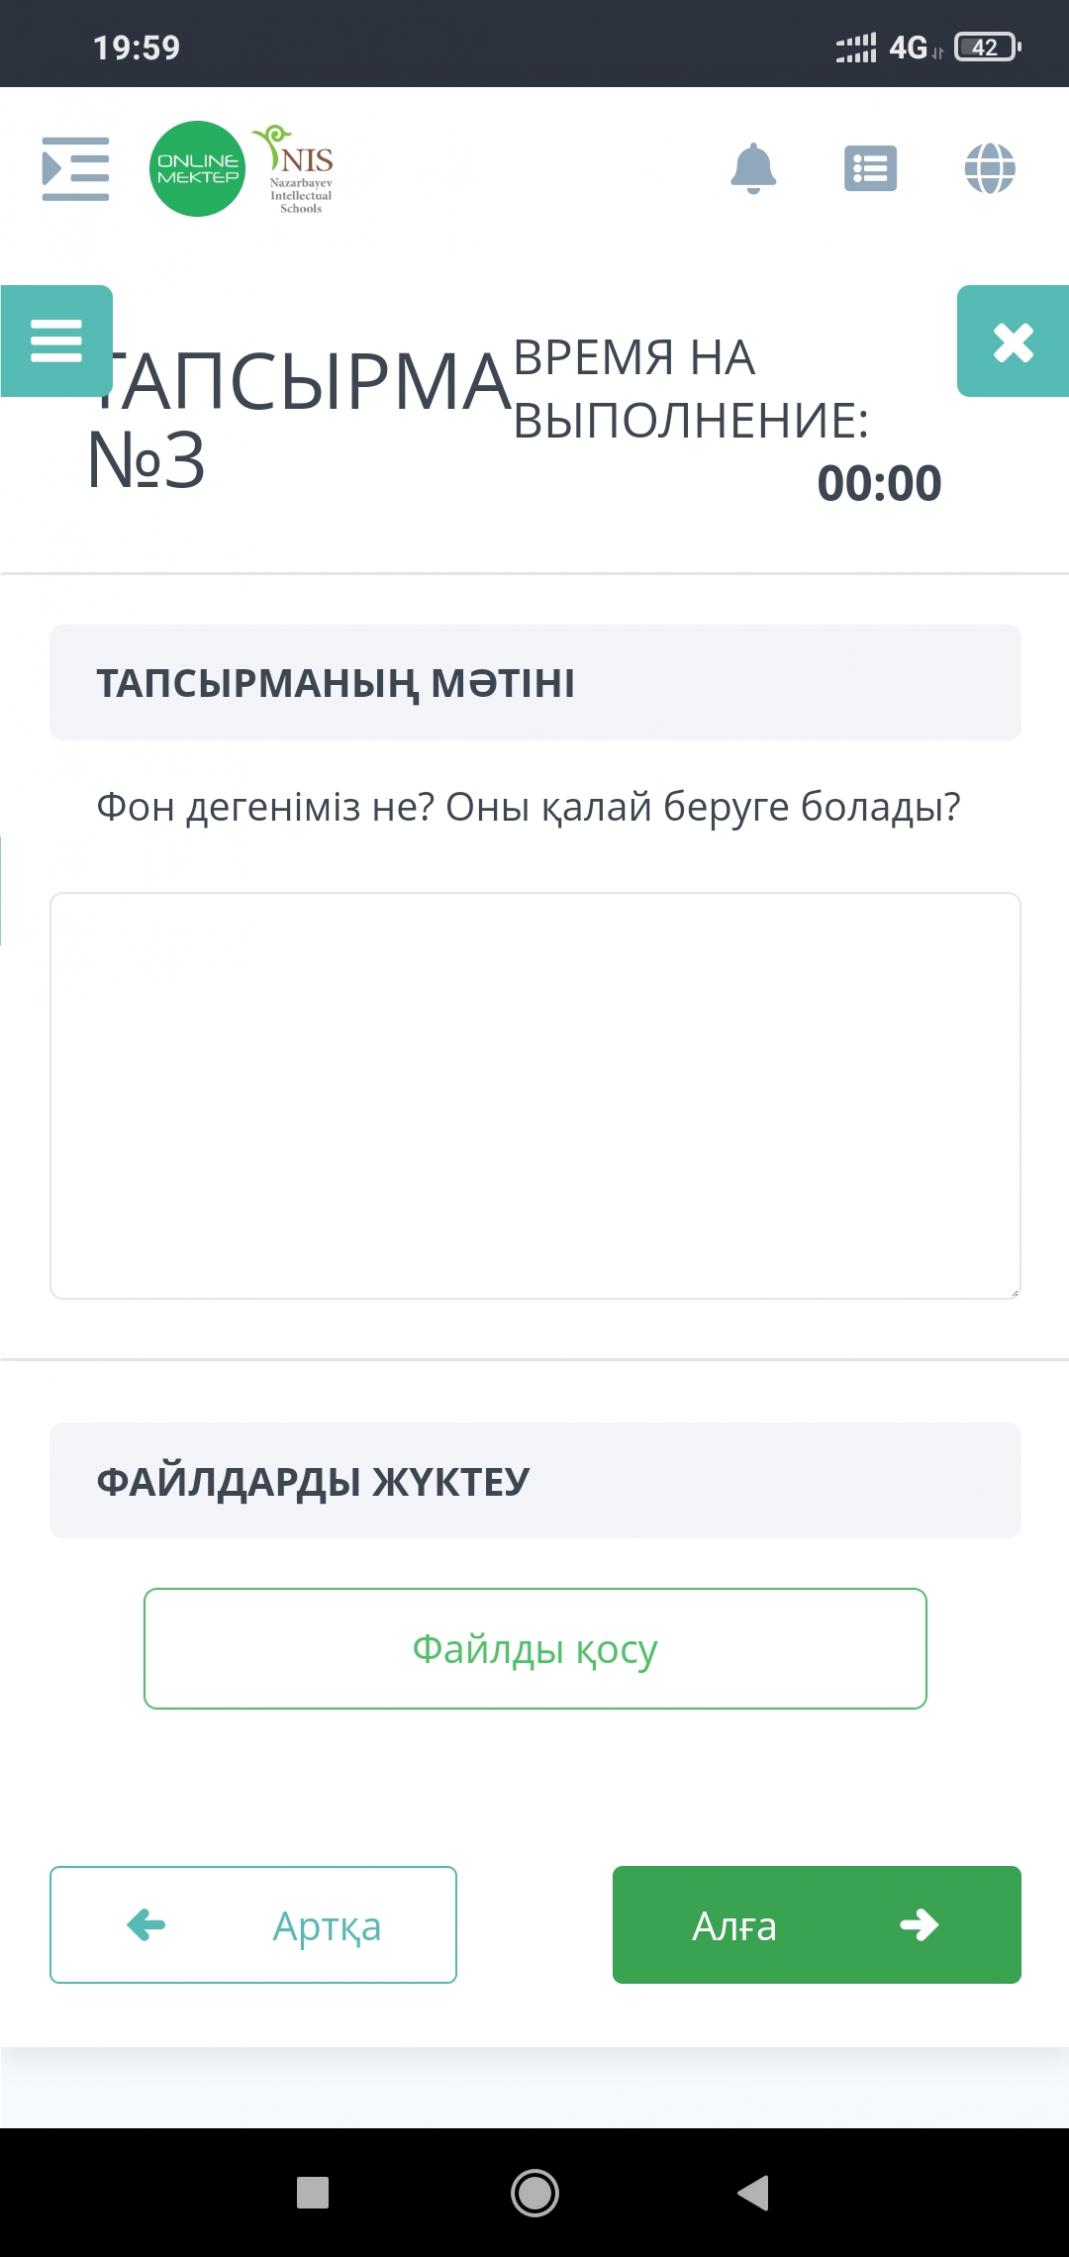Viewport: 1069px width, 2257px height.
Task: Tap the Android home button
Action: point(535,2193)
